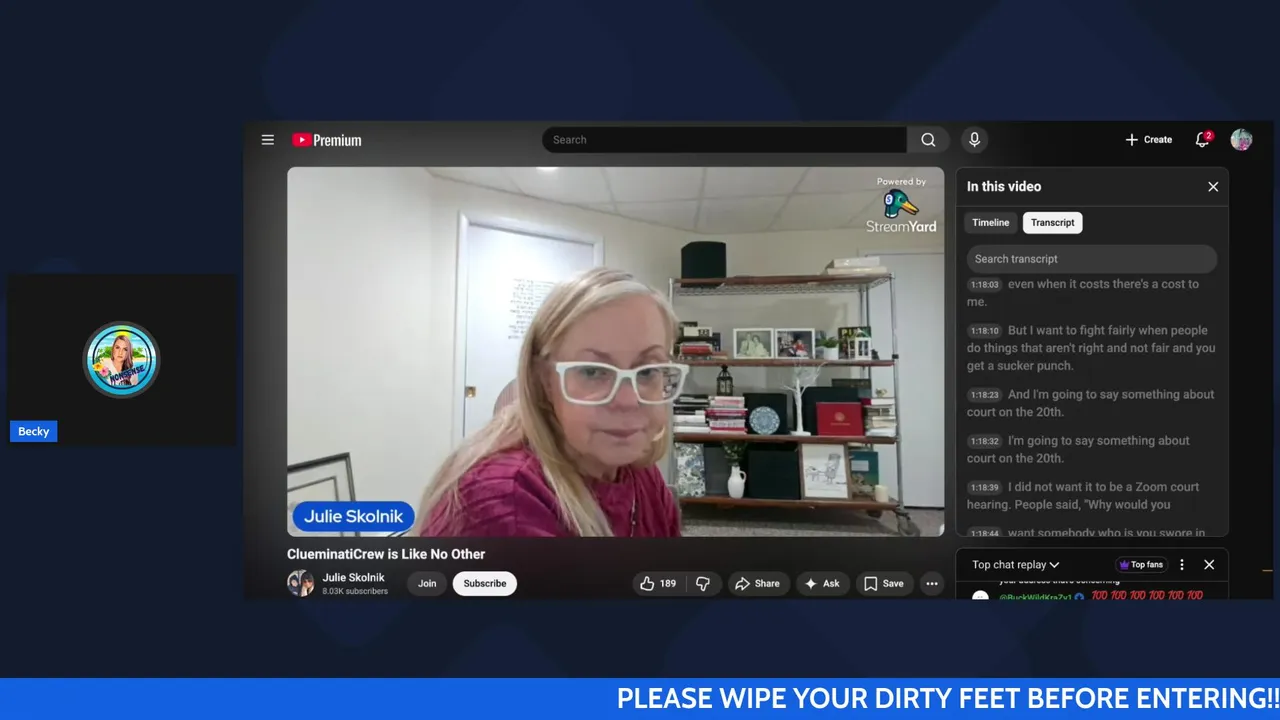Jump to transcript timestamp 1:18:10
The image size is (1280, 720).
[x=985, y=331]
